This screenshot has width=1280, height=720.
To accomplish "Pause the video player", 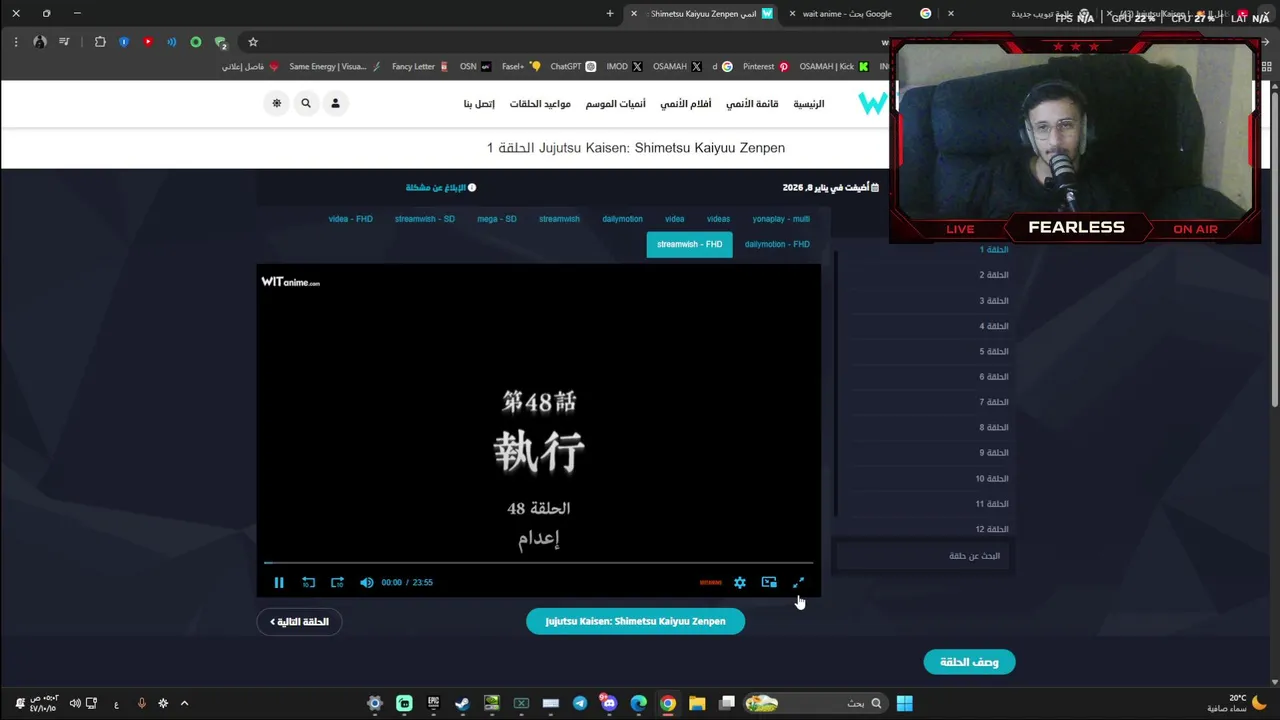I will tap(279, 582).
